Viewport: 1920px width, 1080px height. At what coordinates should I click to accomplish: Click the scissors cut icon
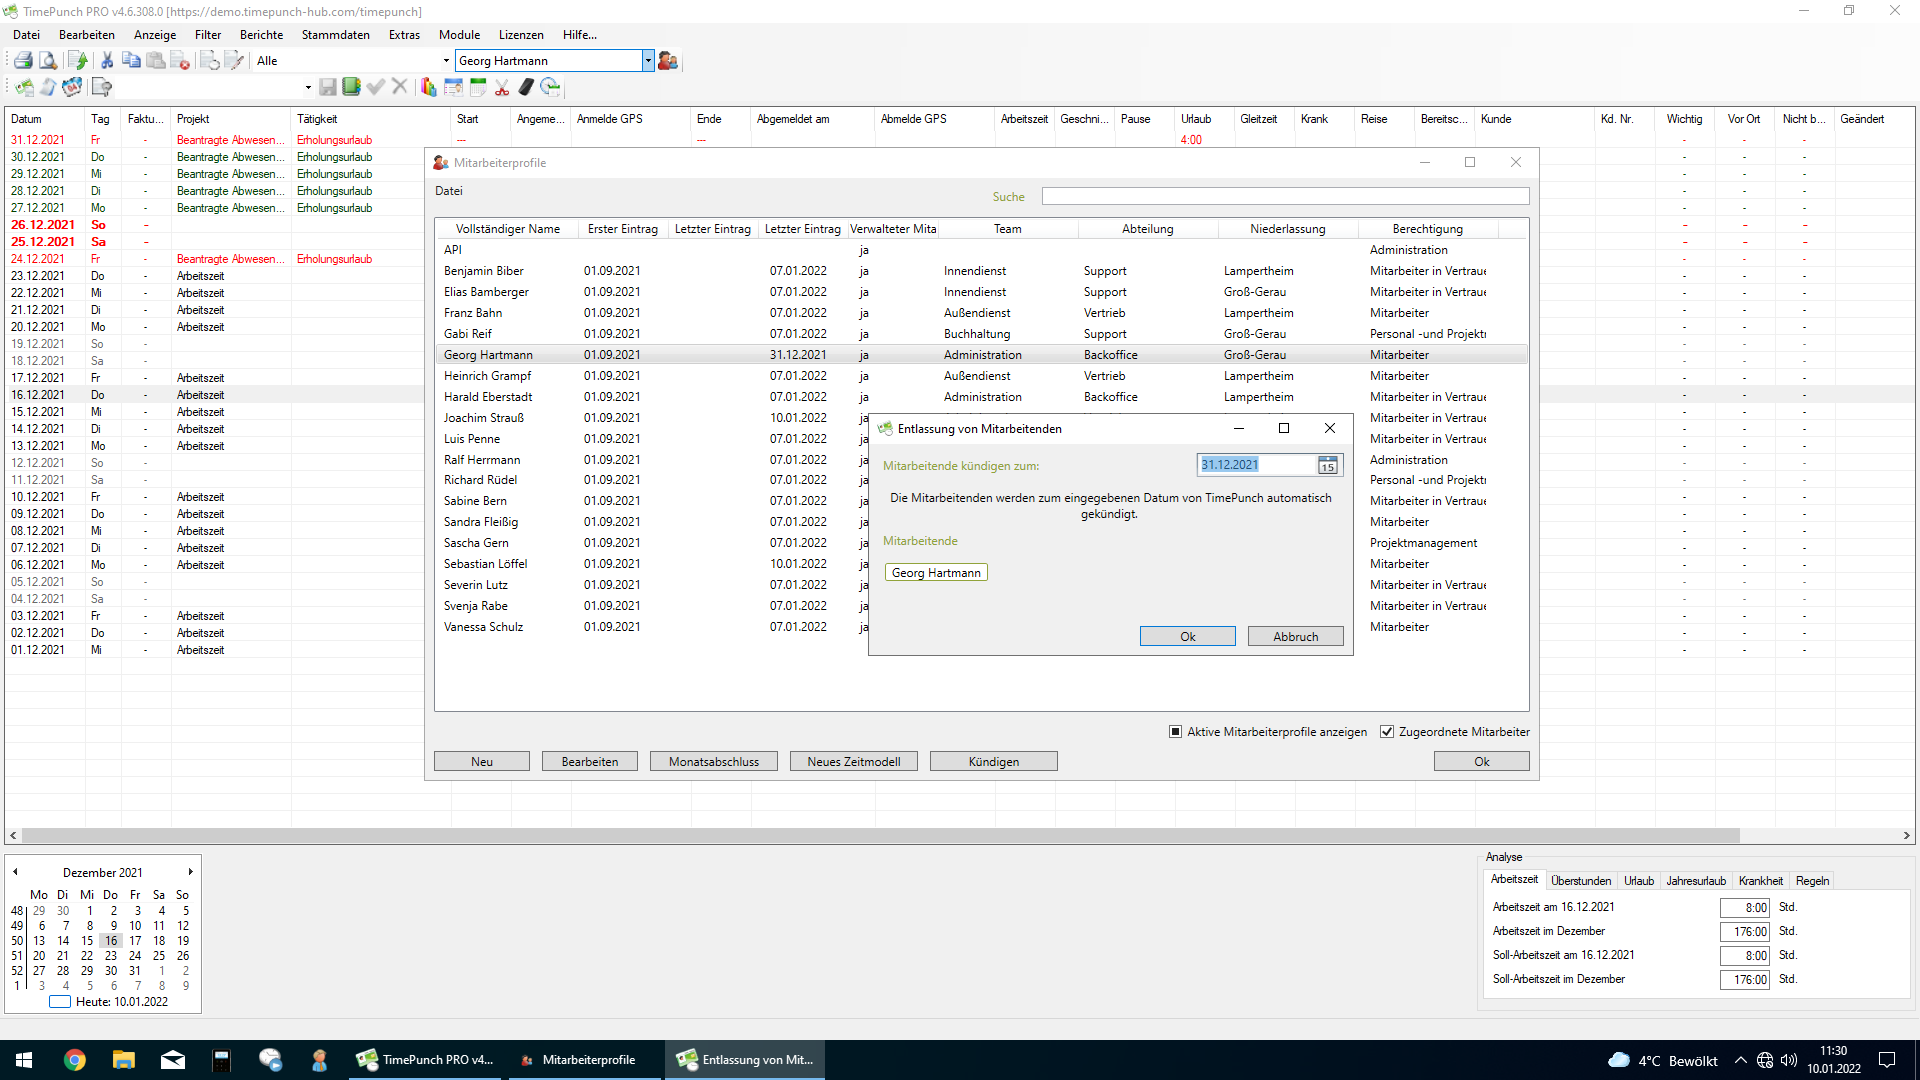(x=107, y=61)
